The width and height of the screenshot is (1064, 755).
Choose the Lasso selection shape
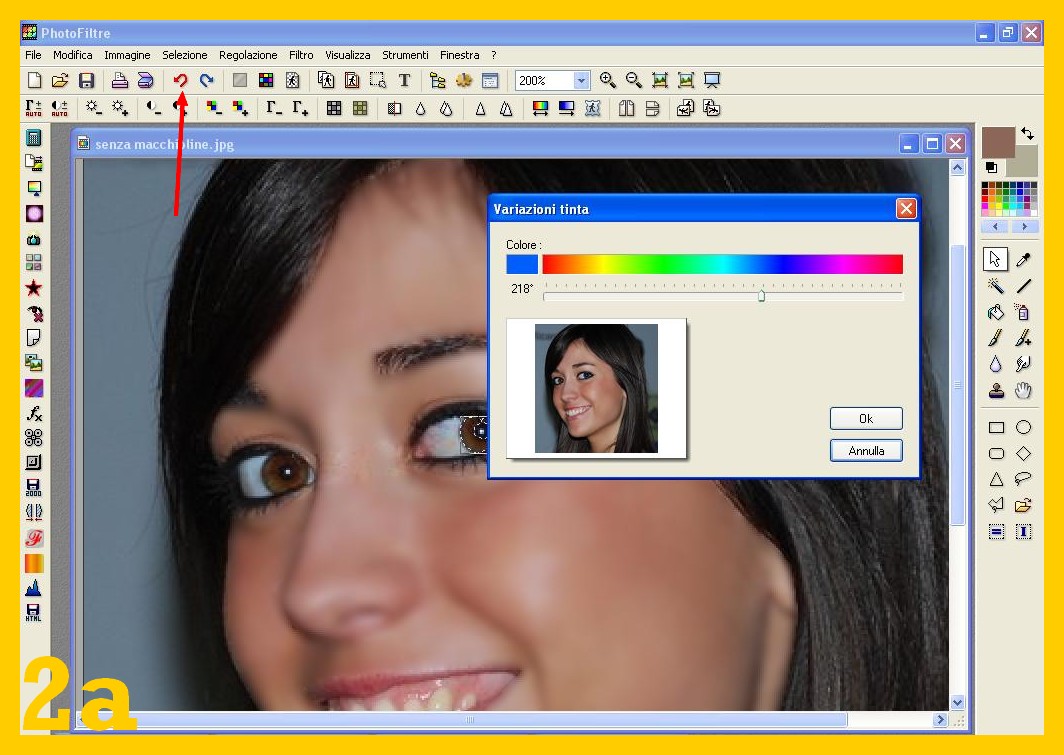coord(1023,479)
